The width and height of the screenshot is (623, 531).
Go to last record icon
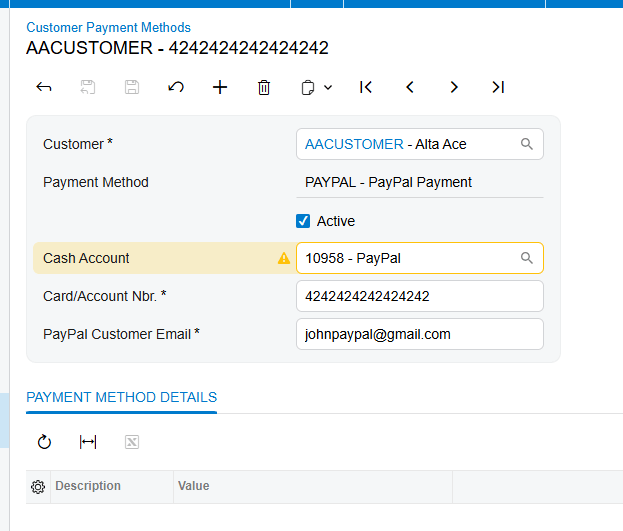pos(498,87)
